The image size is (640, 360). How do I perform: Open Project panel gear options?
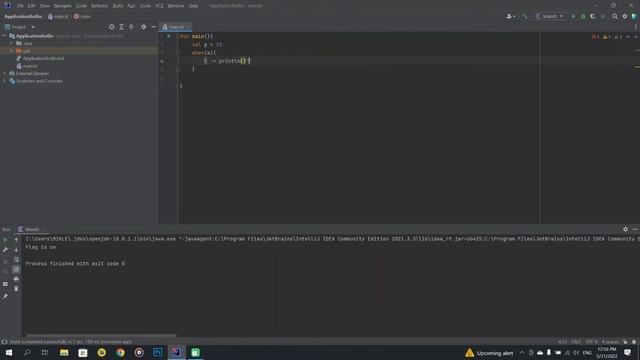tap(144, 27)
